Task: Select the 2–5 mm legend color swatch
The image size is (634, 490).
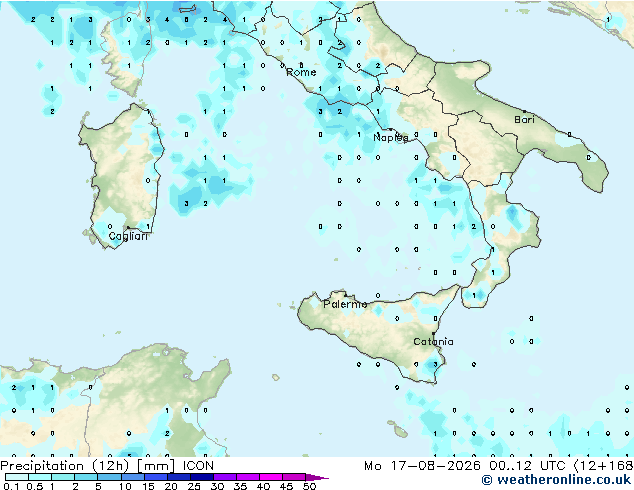Action: pyautogui.click(x=86, y=477)
